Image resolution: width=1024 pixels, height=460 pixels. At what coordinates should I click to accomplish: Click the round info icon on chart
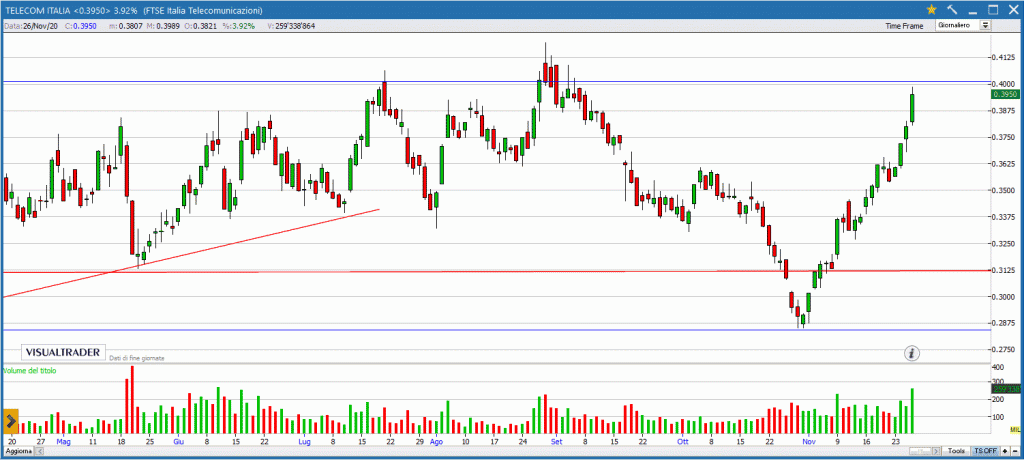point(912,354)
